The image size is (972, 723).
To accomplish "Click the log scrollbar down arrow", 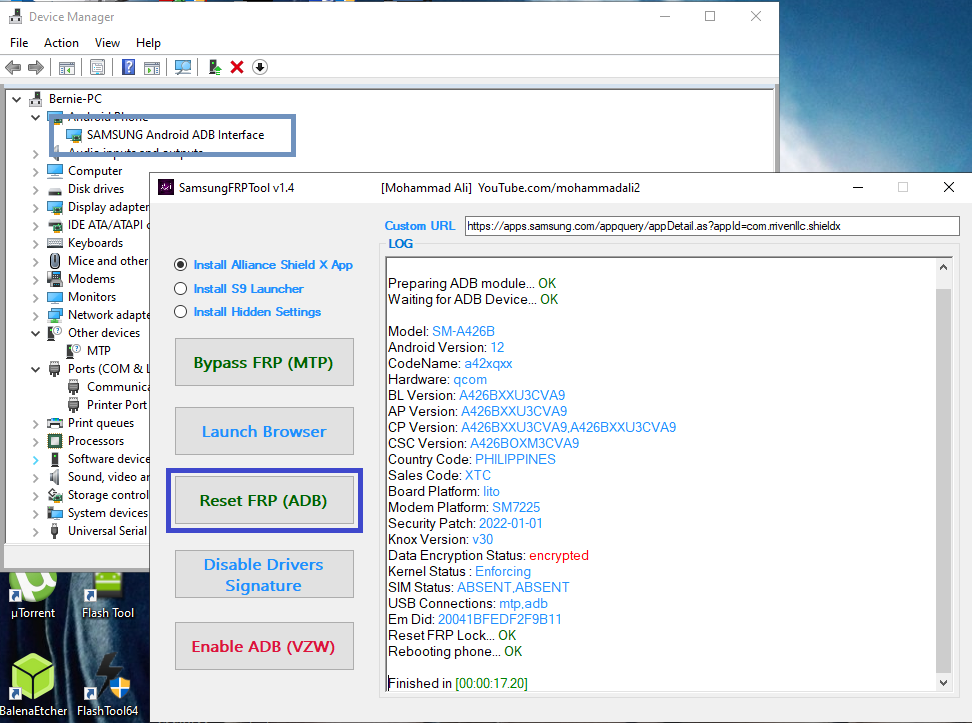I will (943, 683).
